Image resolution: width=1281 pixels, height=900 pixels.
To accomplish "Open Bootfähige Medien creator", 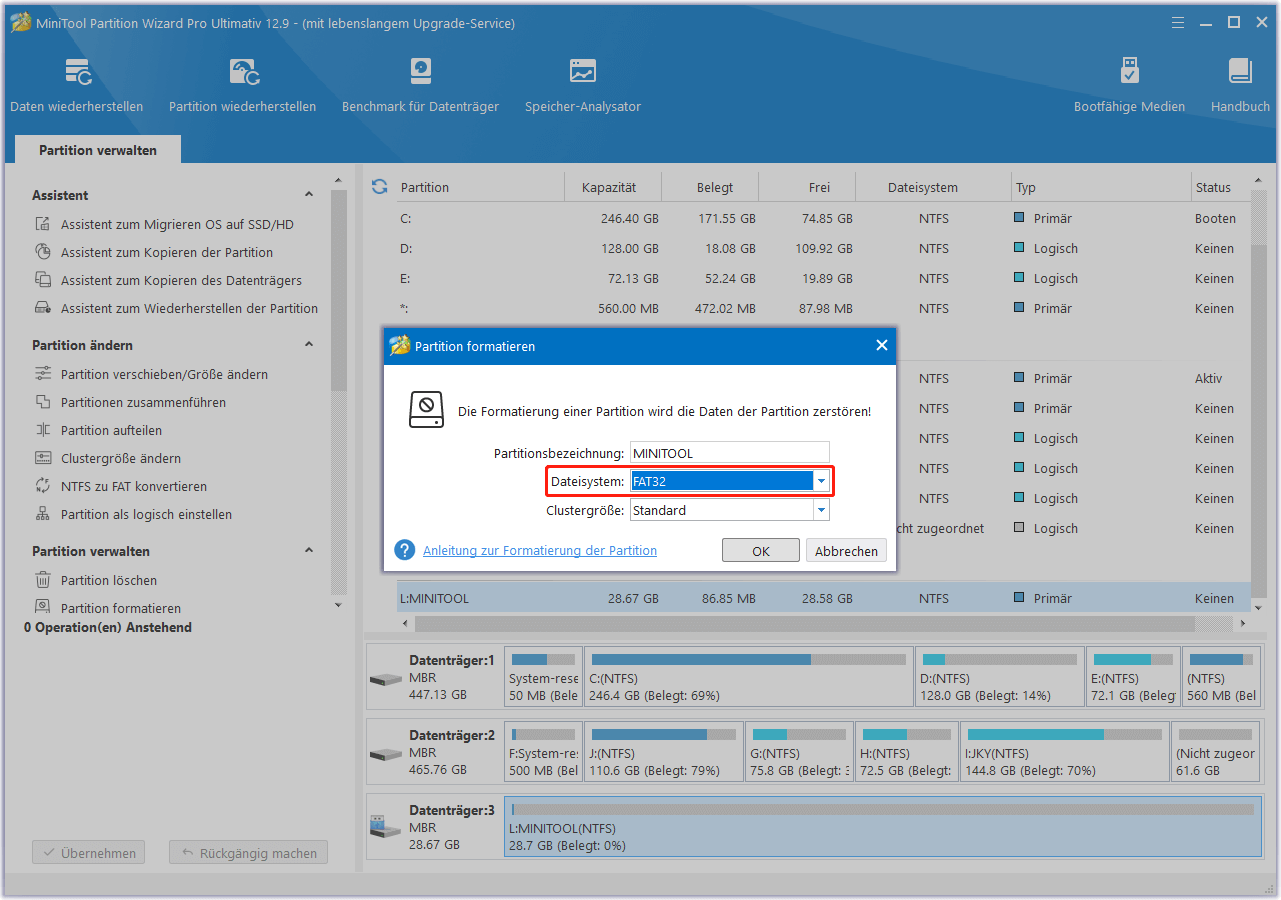I will coord(1129,86).
